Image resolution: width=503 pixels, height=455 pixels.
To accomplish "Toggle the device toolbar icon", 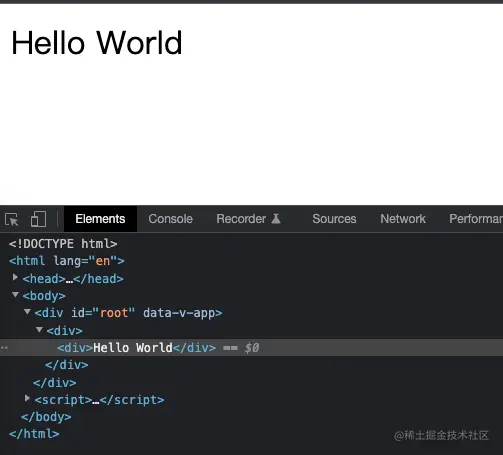I will pyautogui.click(x=38, y=219).
